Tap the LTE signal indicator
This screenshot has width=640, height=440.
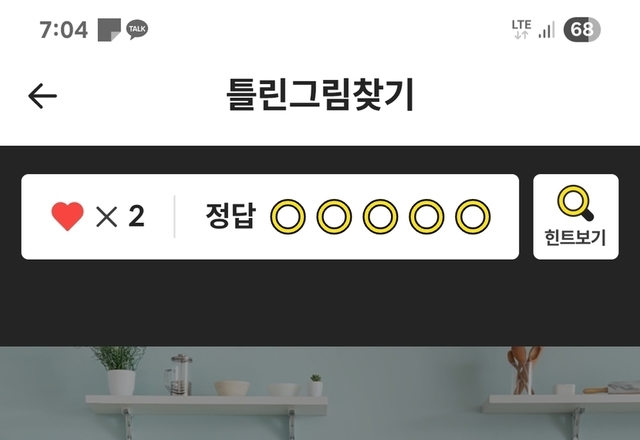[x=522, y=29]
